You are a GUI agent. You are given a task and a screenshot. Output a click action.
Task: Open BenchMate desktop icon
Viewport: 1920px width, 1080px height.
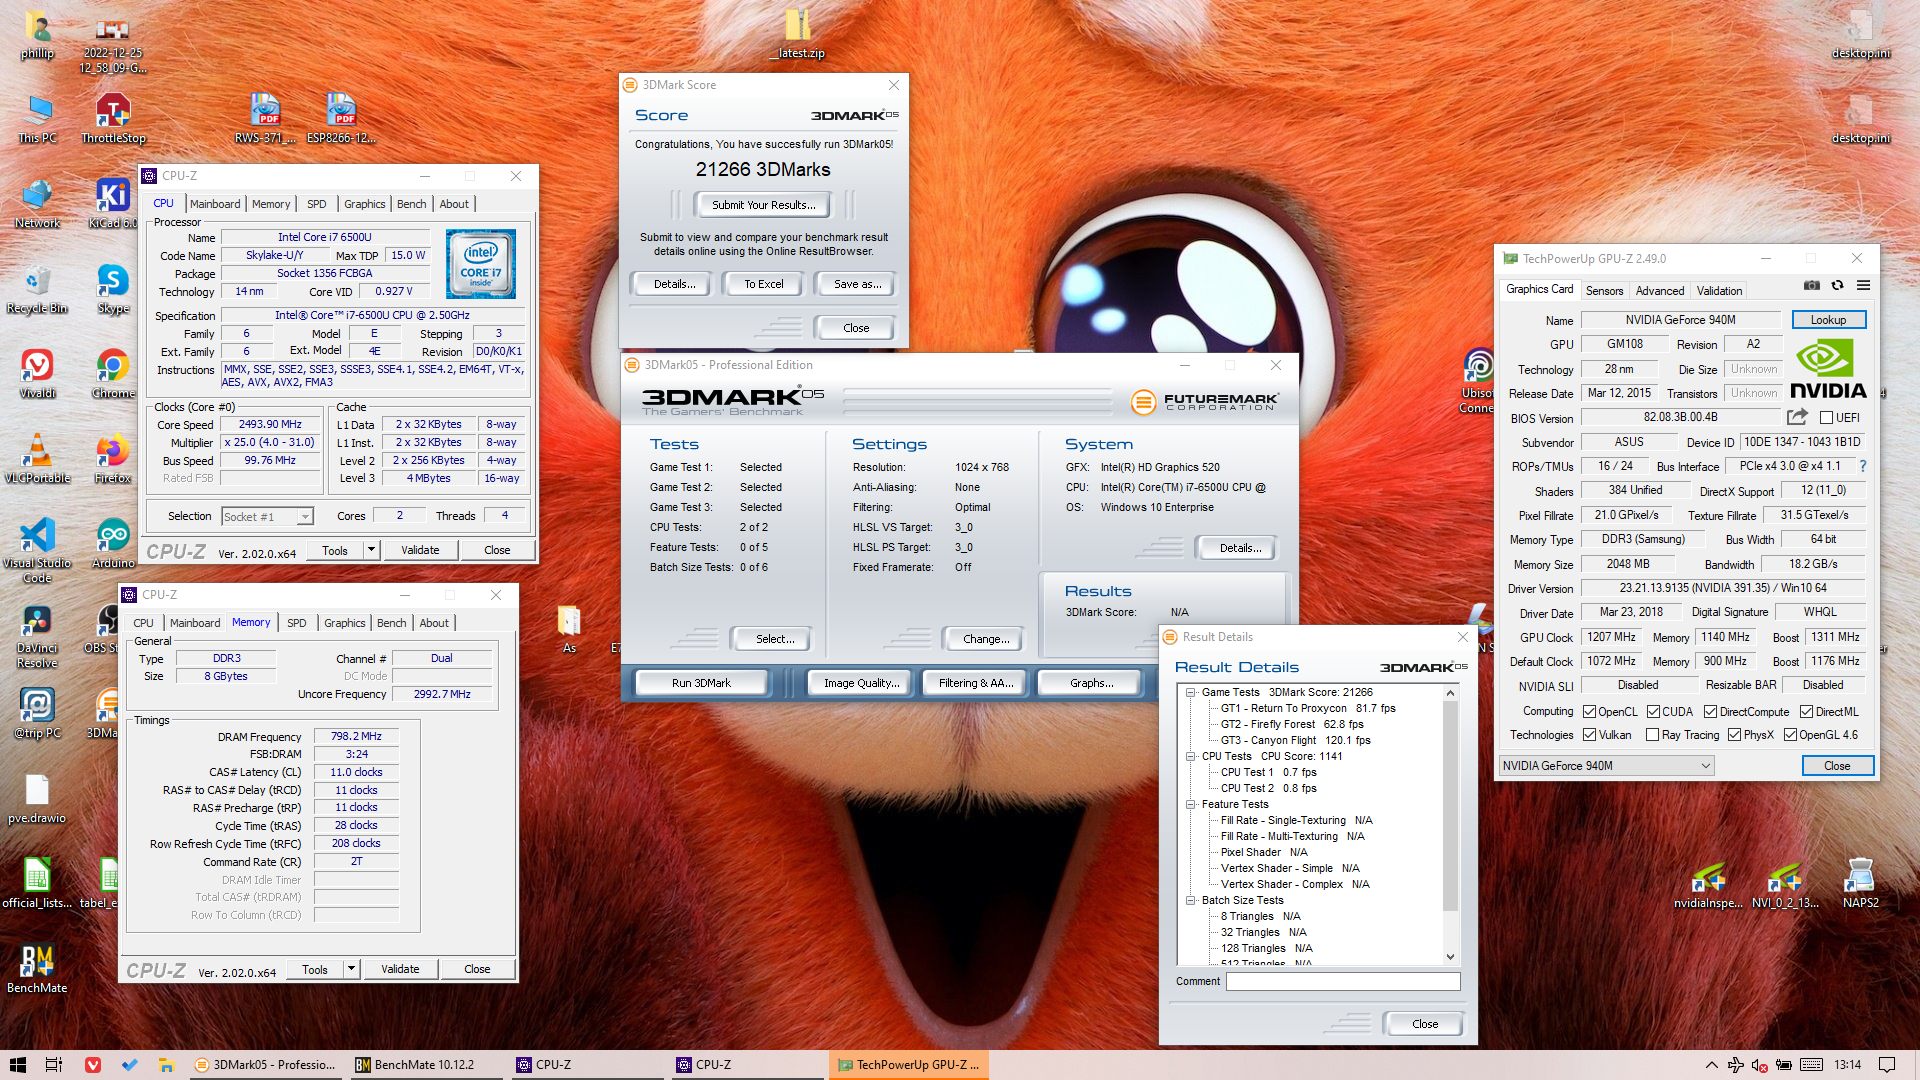pyautogui.click(x=37, y=968)
